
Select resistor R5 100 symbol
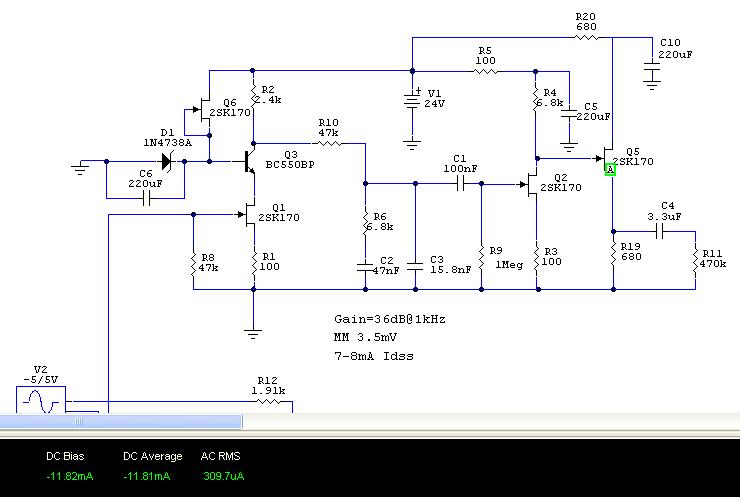[x=486, y=71]
